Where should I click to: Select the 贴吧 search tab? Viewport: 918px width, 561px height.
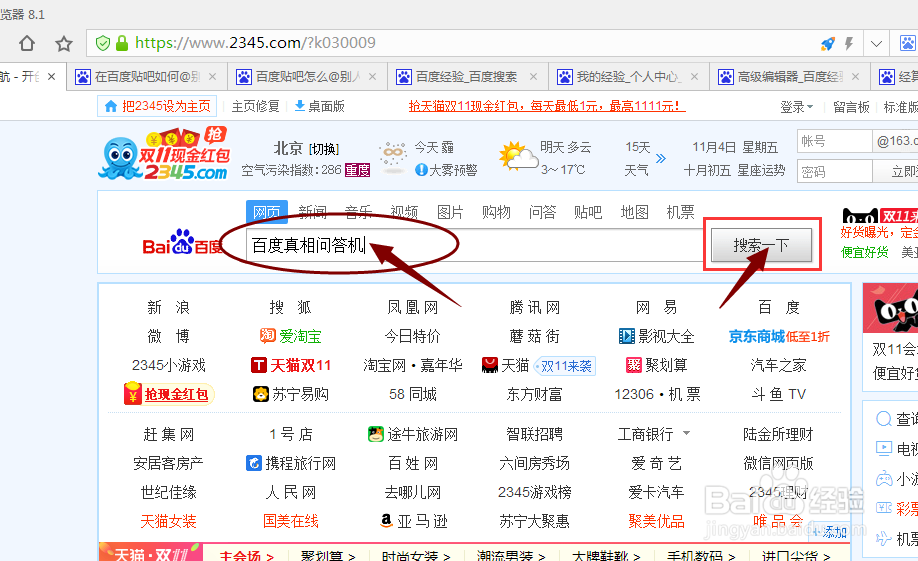pyautogui.click(x=588, y=212)
